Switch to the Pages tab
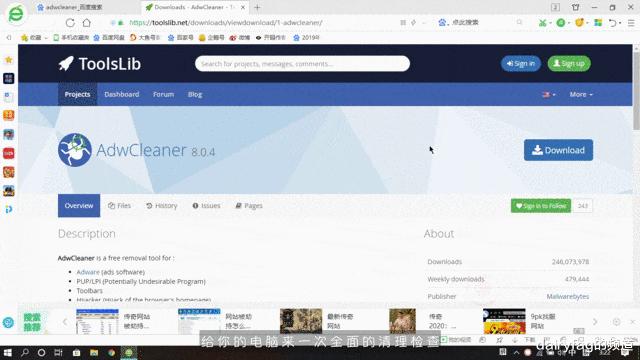Screen dimensions: 640x360 point(249,206)
